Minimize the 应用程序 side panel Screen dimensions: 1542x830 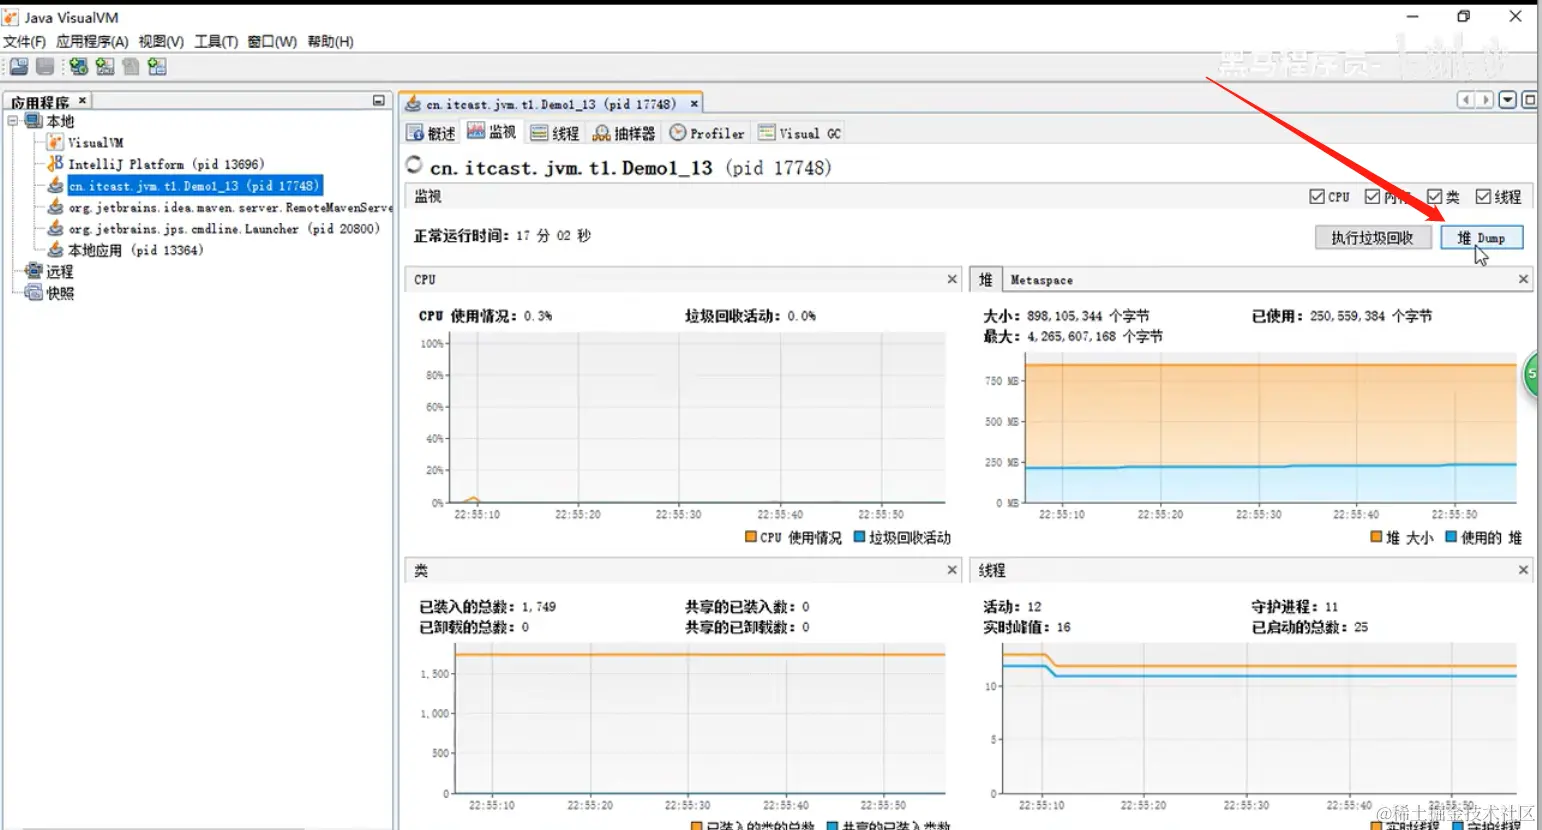click(379, 100)
